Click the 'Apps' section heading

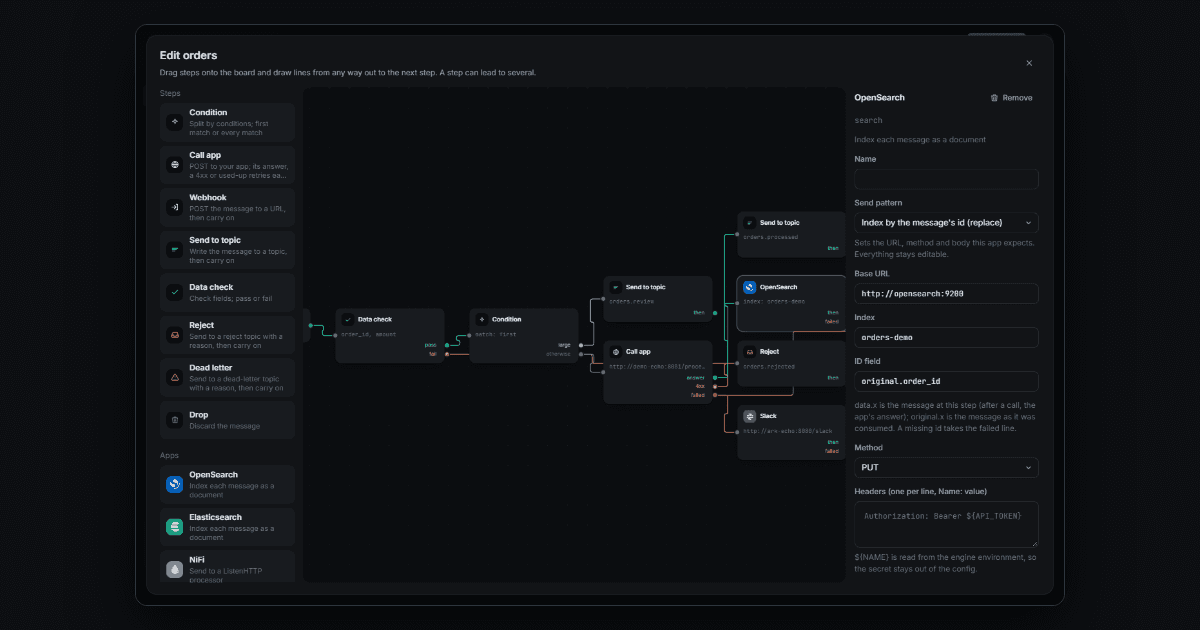click(169, 455)
